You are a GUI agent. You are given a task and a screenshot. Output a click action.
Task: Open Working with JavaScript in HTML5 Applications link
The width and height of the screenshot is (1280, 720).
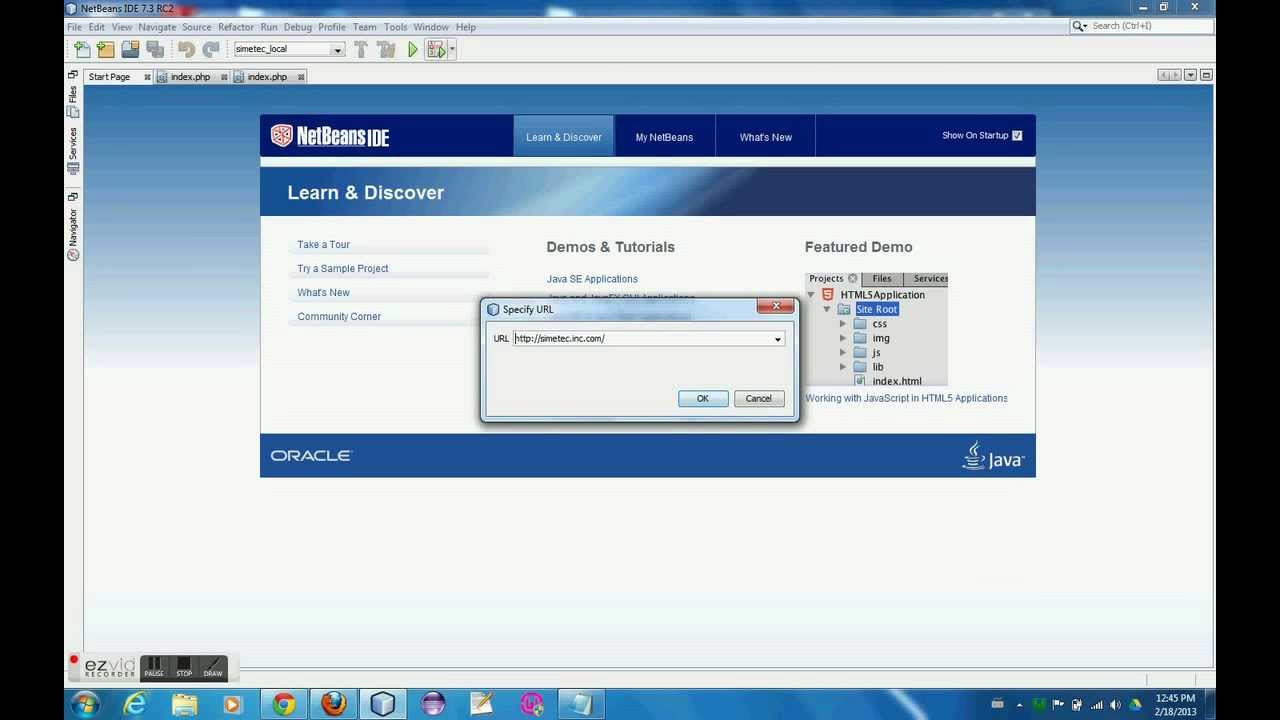tap(906, 398)
